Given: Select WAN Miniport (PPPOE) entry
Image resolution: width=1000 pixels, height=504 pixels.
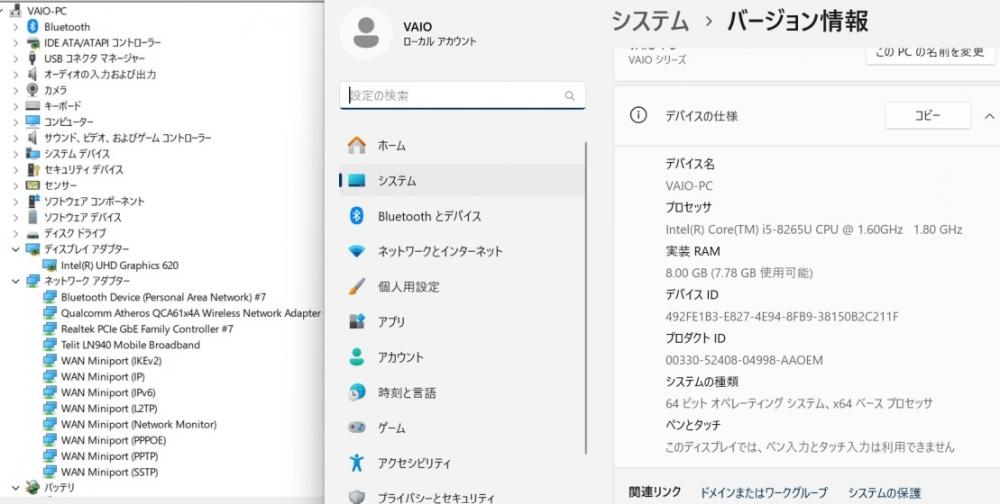Looking at the screenshot, I should pyautogui.click(x=113, y=440).
